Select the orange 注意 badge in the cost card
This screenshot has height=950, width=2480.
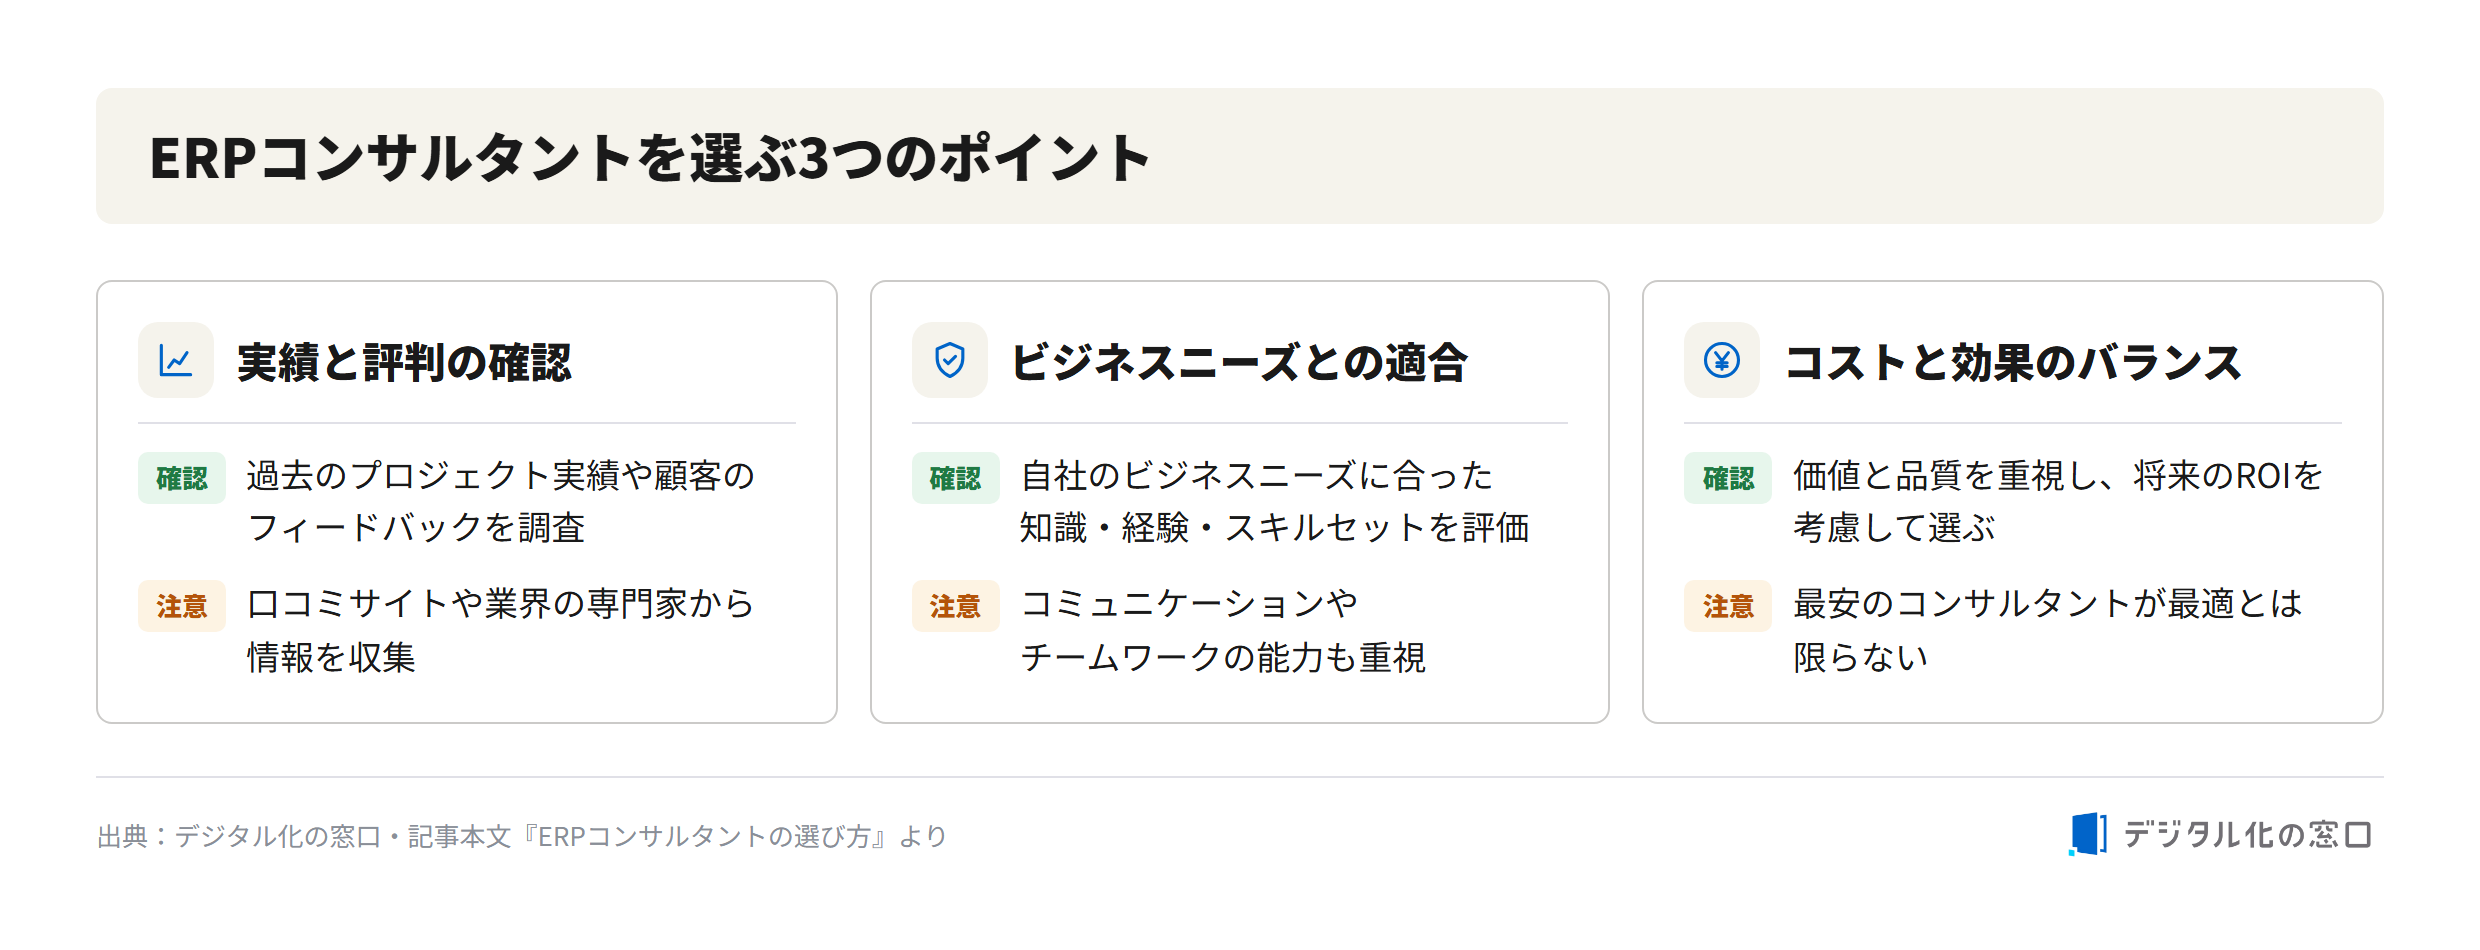[x=1728, y=606]
